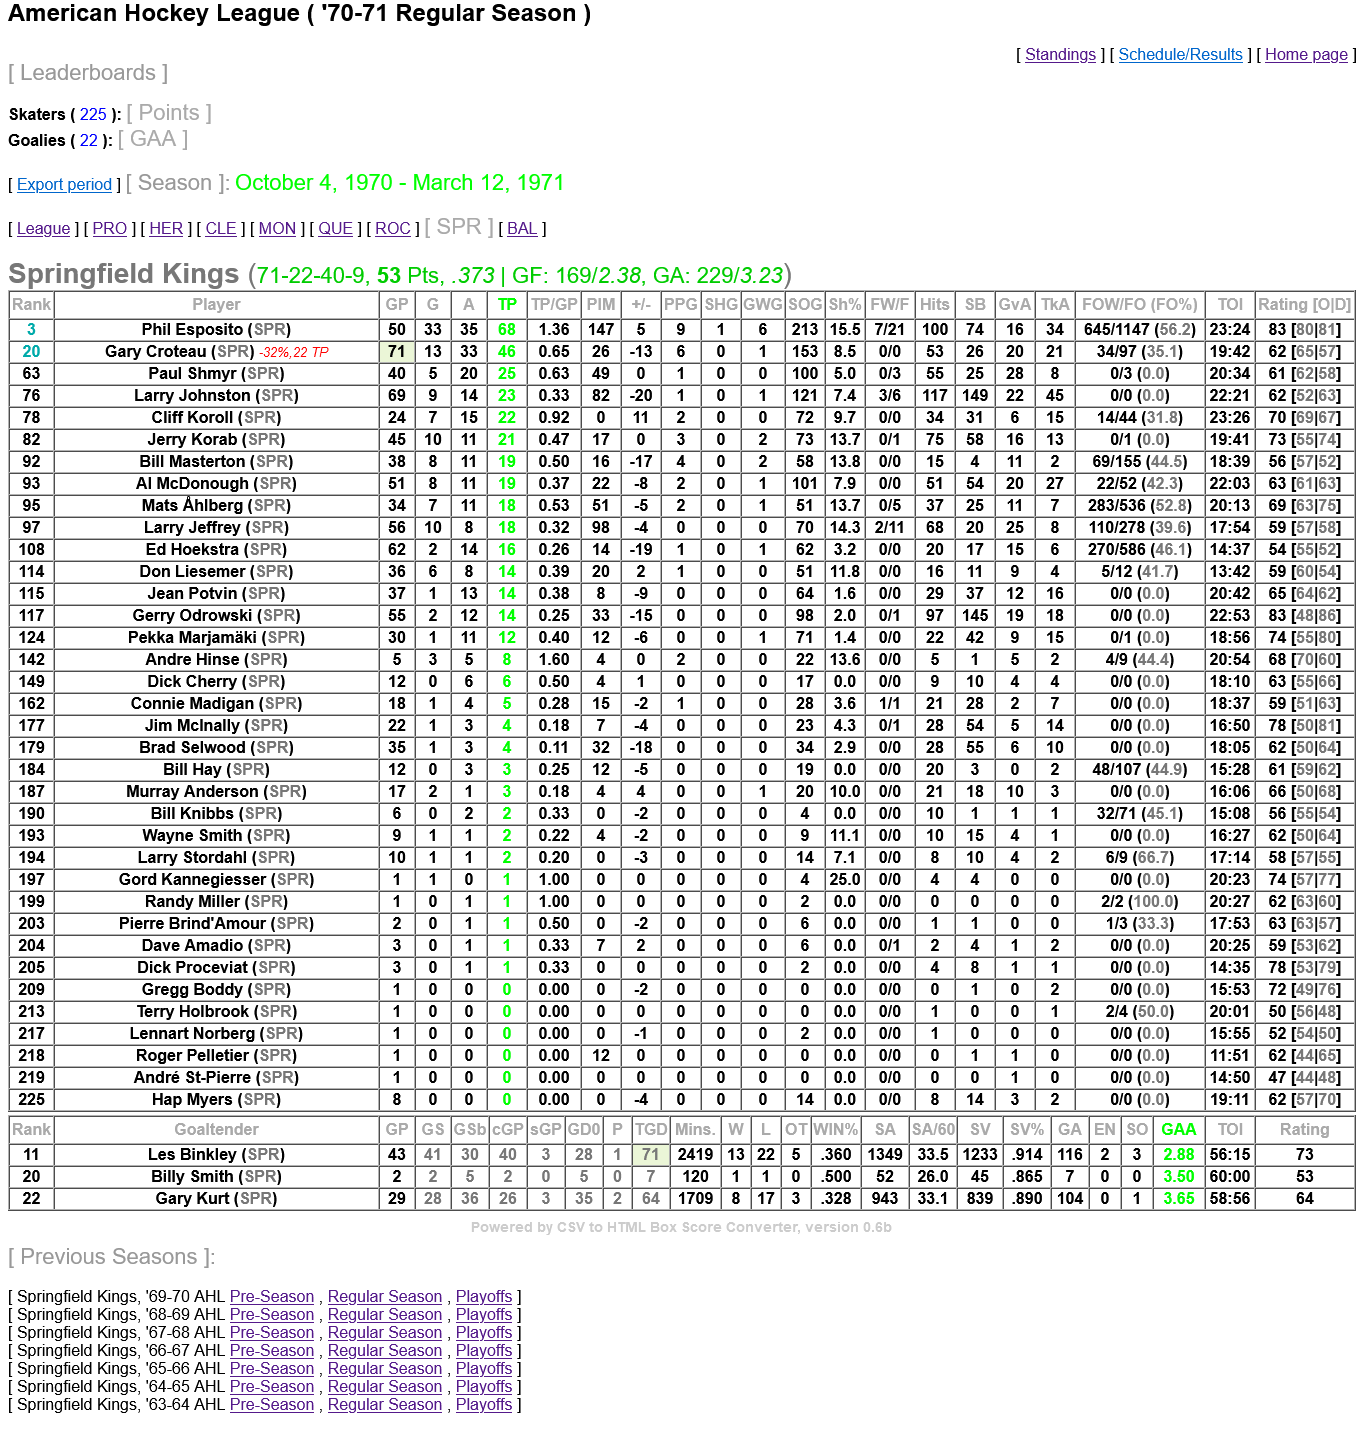Switch to the QUE team link
Screen dimensions: 1356x1429
tap(336, 229)
